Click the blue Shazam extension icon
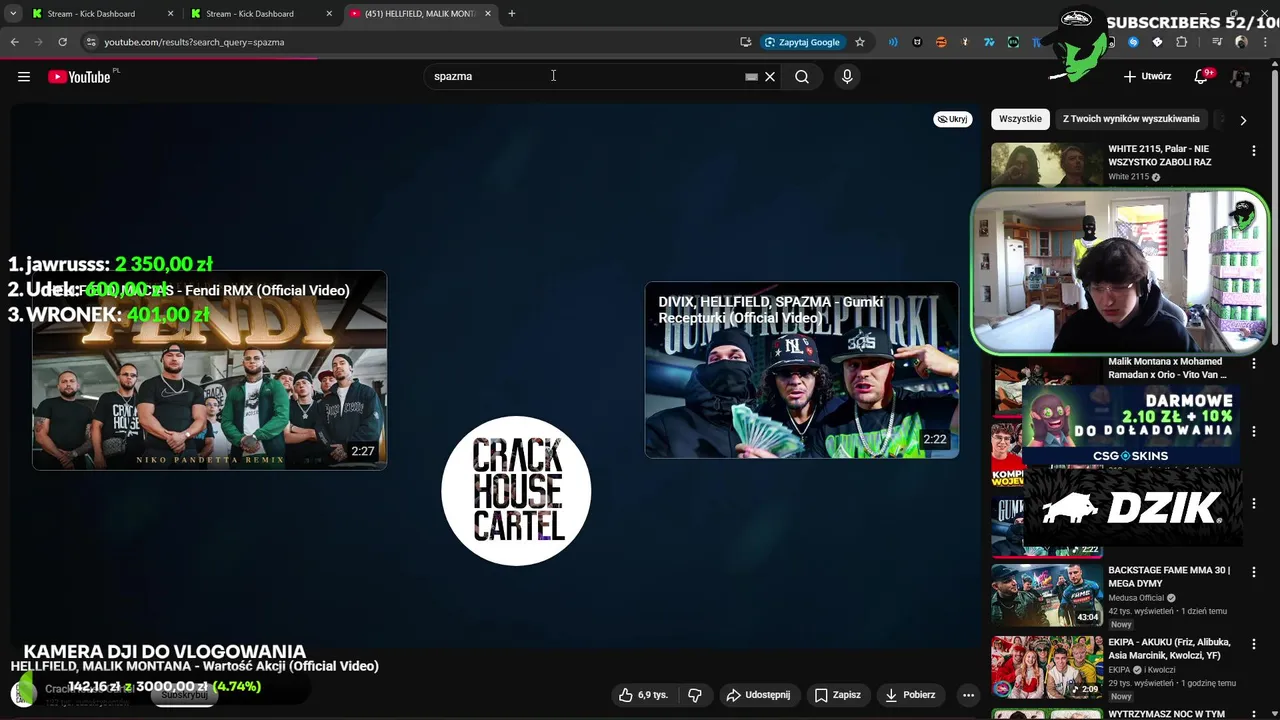The height and width of the screenshot is (720, 1280). click(x=1133, y=42)
